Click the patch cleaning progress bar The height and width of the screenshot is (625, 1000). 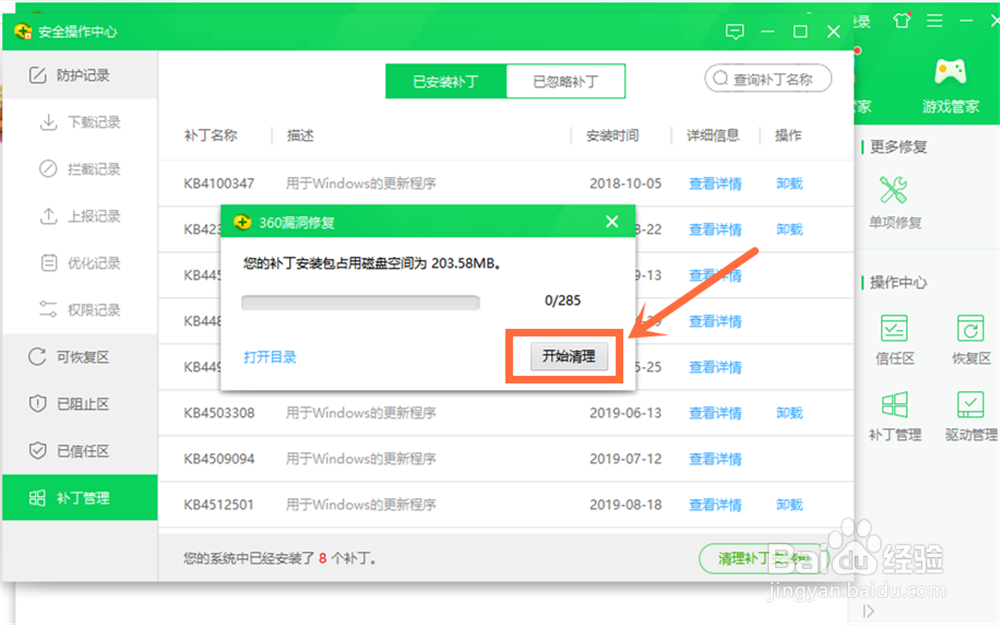[360, 302]
